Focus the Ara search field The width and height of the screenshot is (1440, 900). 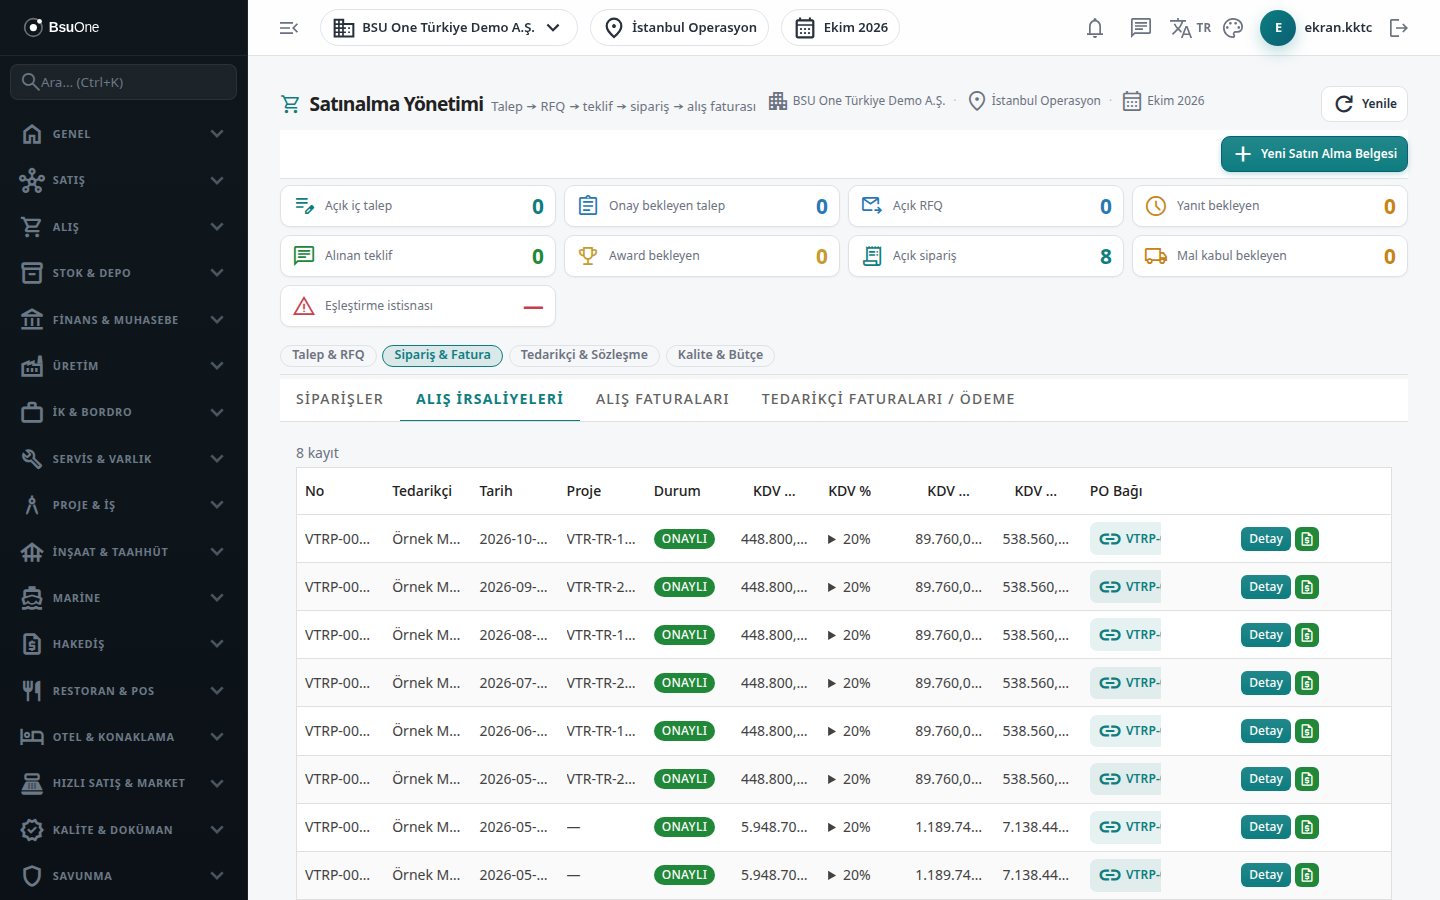124,82
